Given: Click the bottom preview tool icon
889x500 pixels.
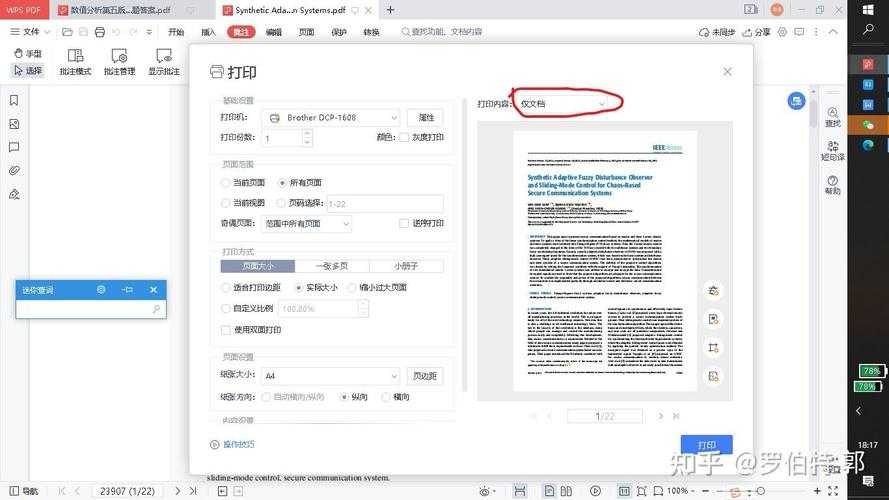Looking at the screenshot, I should 713,376.
